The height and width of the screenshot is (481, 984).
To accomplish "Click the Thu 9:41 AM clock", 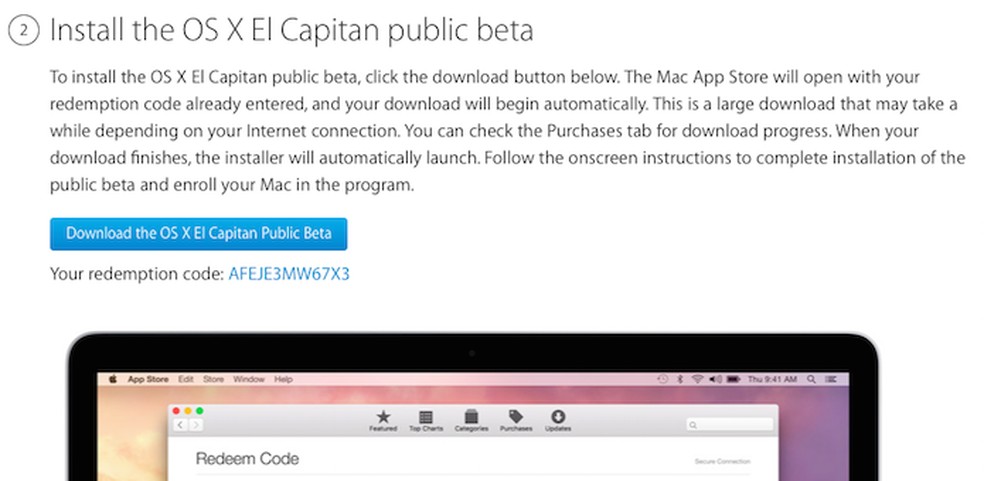I will point(772,379).
